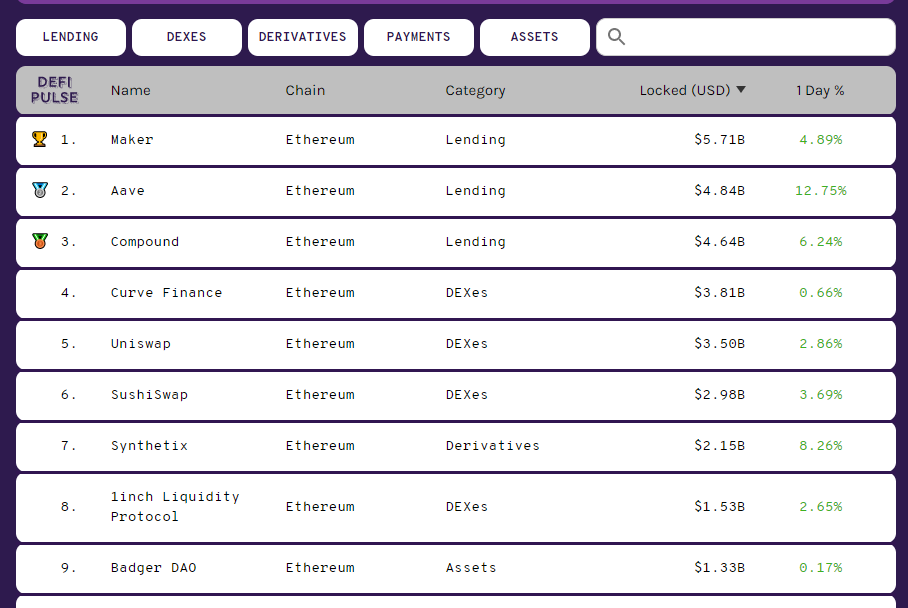The height and width of the screenshot is (608, 908).
Task: Sort by the Chain column header
Action: (305, 90)
